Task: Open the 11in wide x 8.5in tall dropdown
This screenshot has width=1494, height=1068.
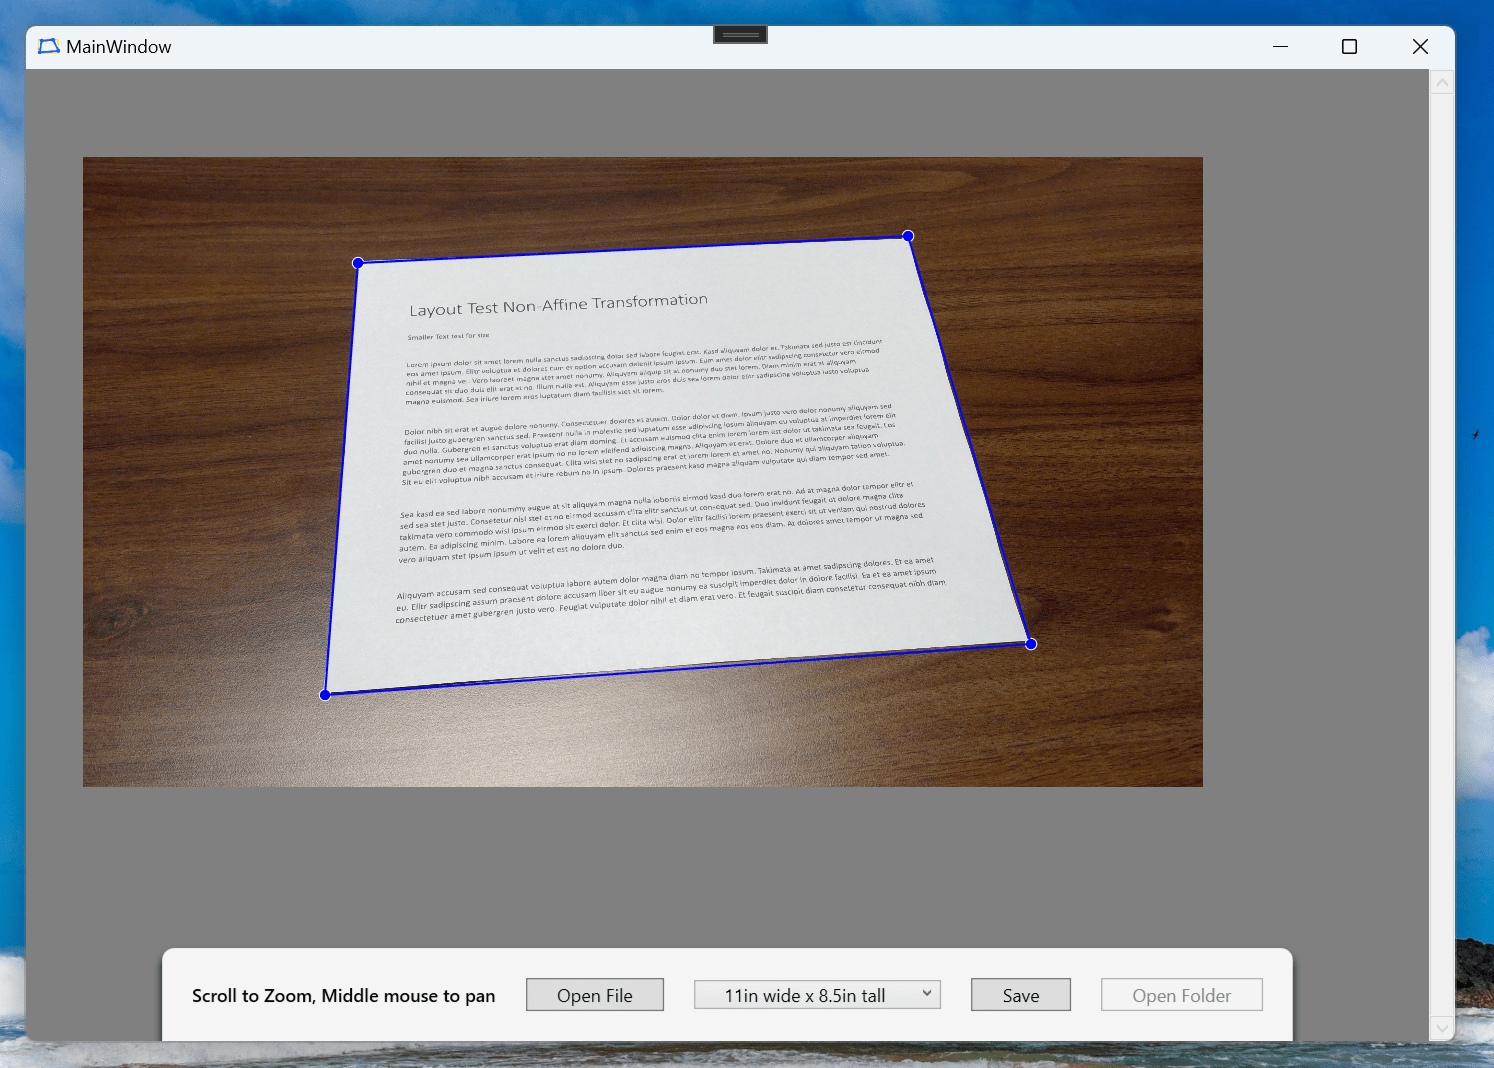Action: coord(805,995)
